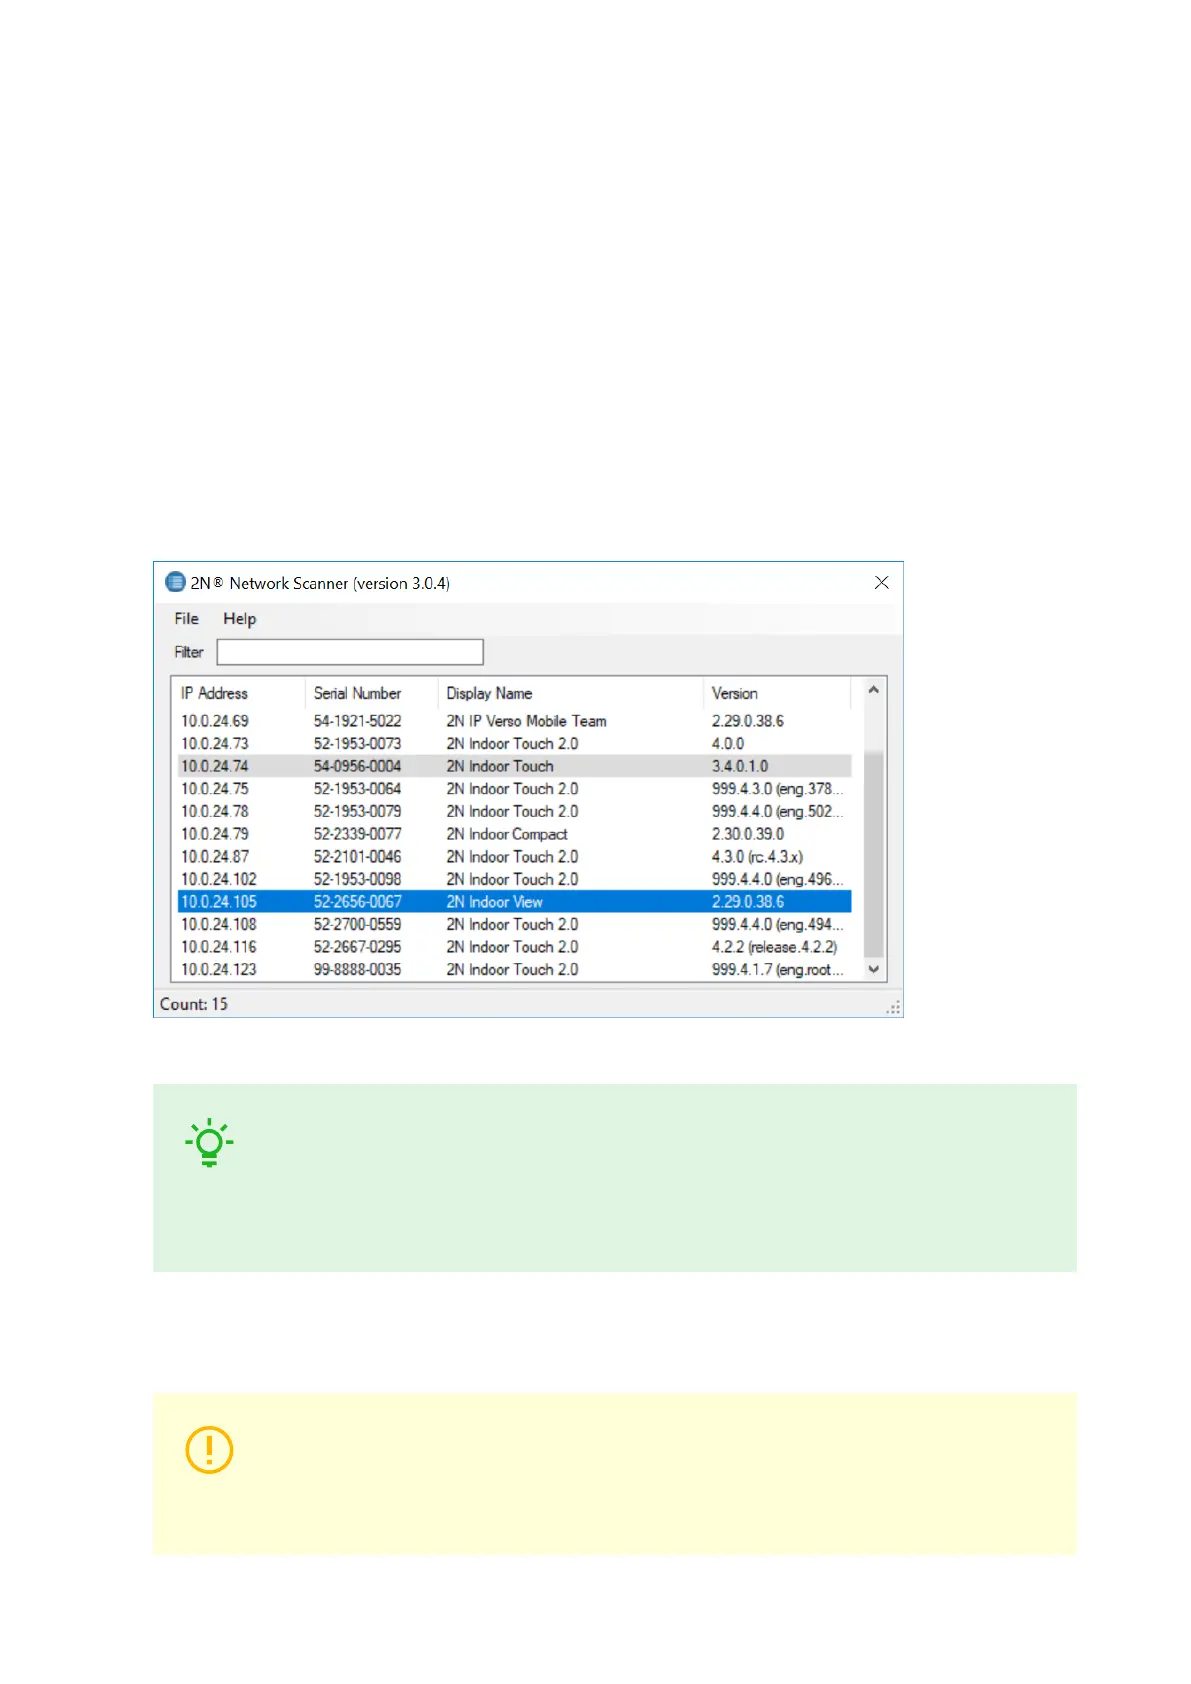Viewport: 1191px width, 1684px height.
Task: Select the highlighted 2N Indoor View row
Action: click(x=495, y=902)
